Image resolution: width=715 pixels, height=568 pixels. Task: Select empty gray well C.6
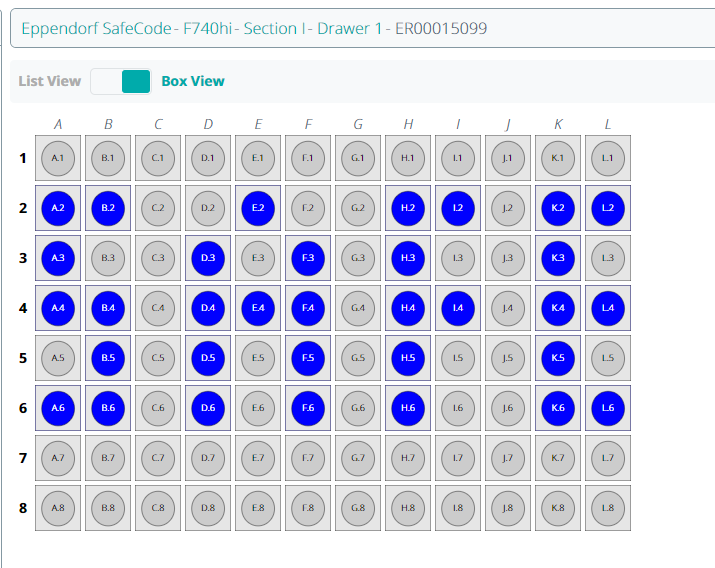(x=158, y=408)
